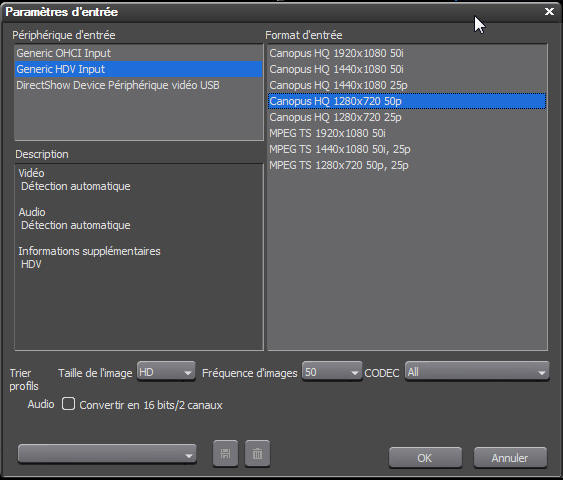Click the Annuler button

click(510, 458)
